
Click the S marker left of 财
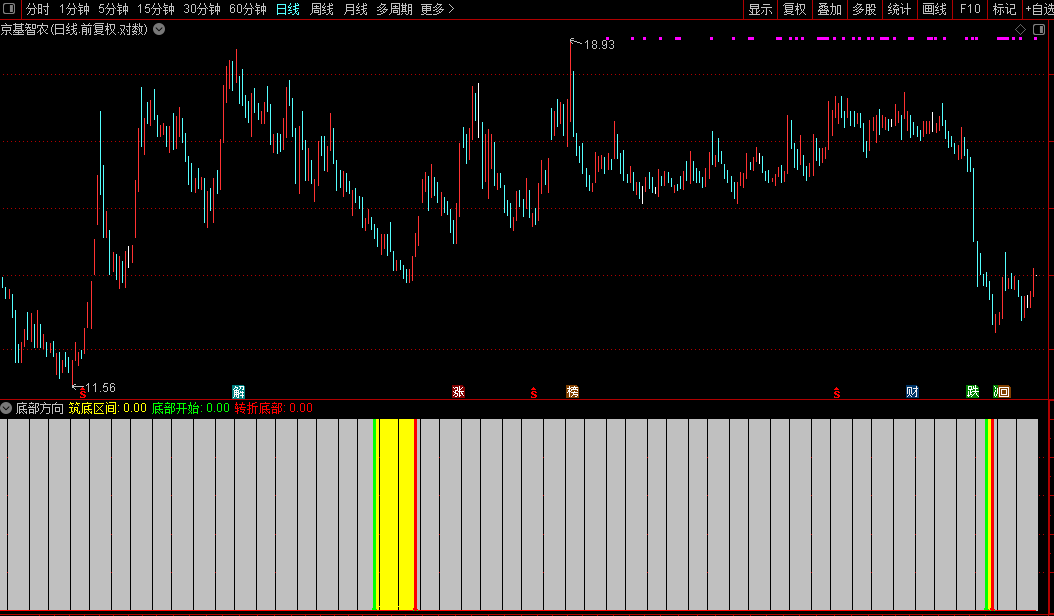tap(837, 393)
